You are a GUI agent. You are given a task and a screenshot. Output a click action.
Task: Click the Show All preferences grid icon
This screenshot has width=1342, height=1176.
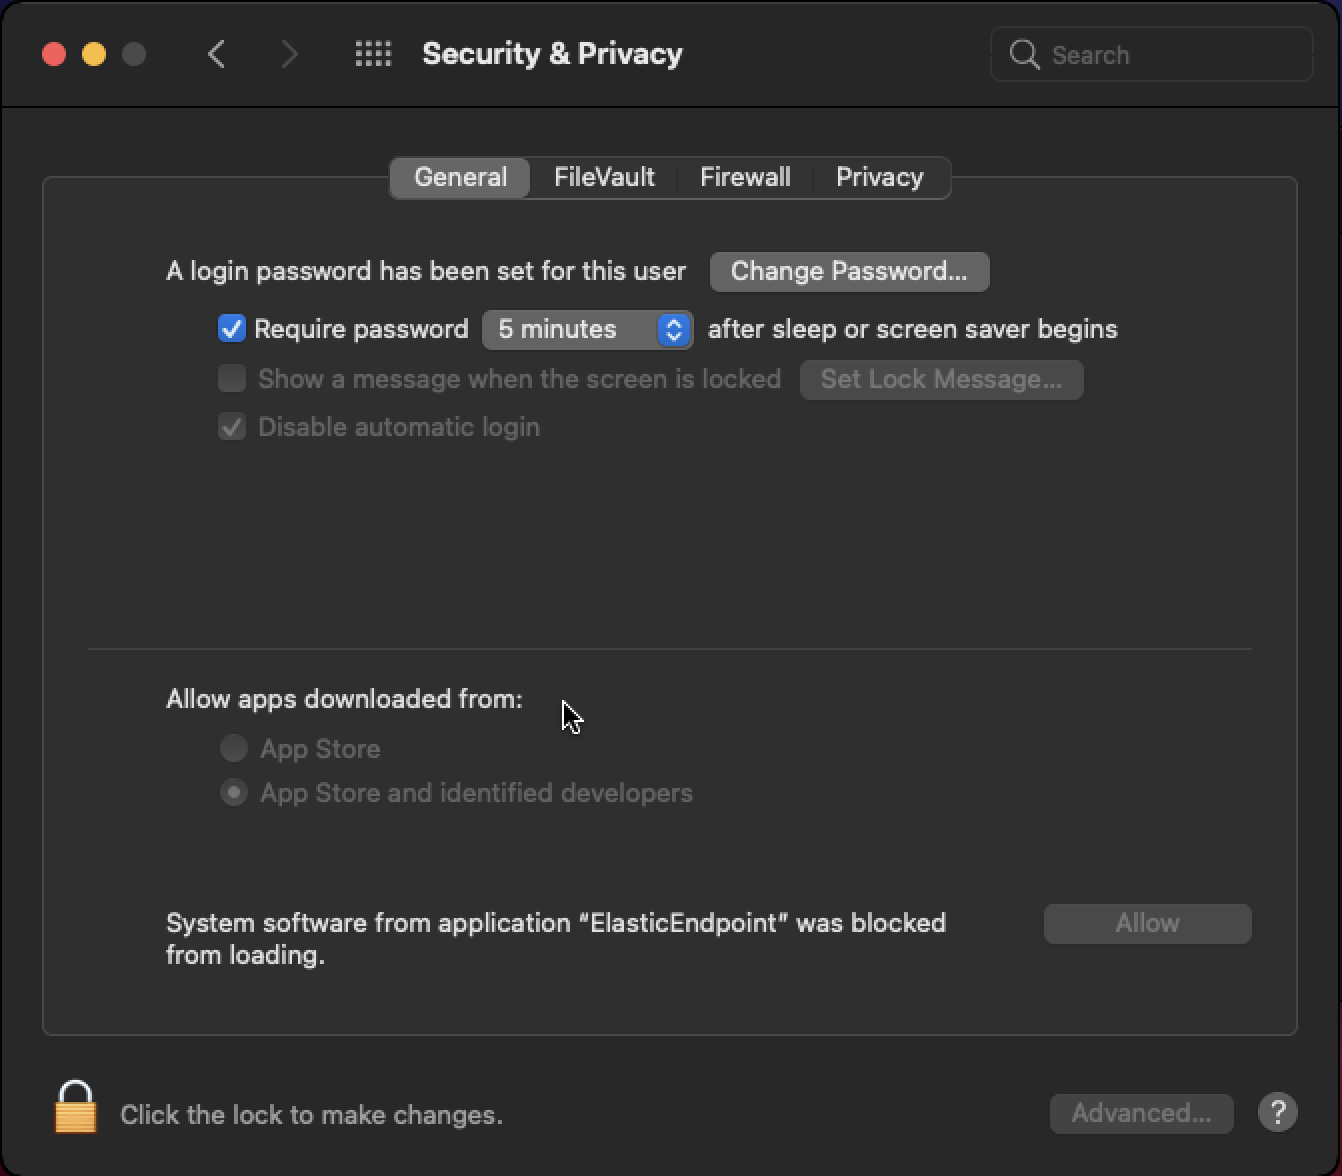click(x=372, y=54)
